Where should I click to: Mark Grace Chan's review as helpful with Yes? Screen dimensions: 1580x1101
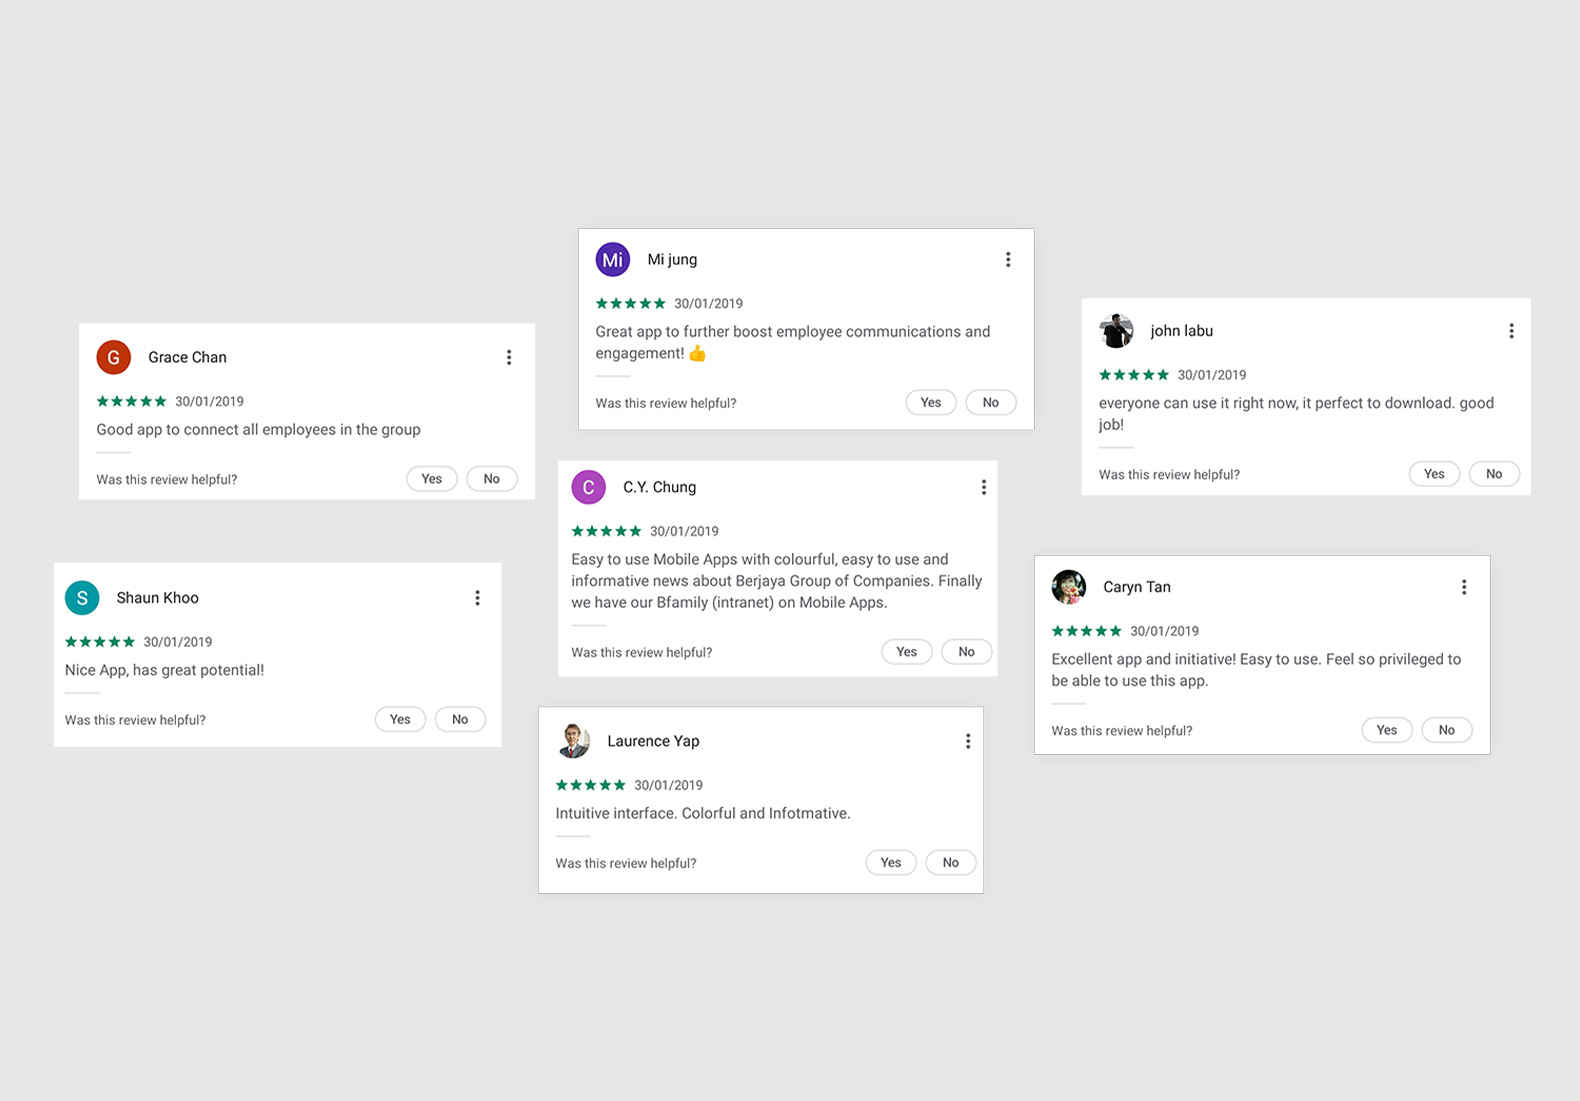(432, 479)
